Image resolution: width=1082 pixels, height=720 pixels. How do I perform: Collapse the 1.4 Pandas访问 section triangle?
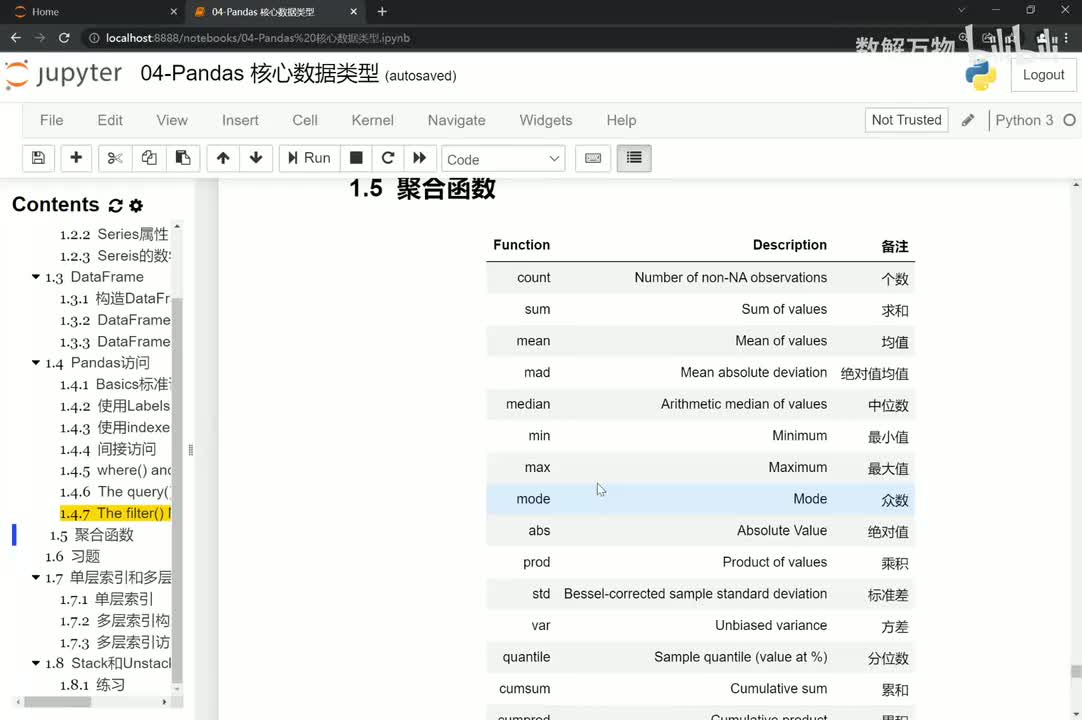tap(36, 362)
